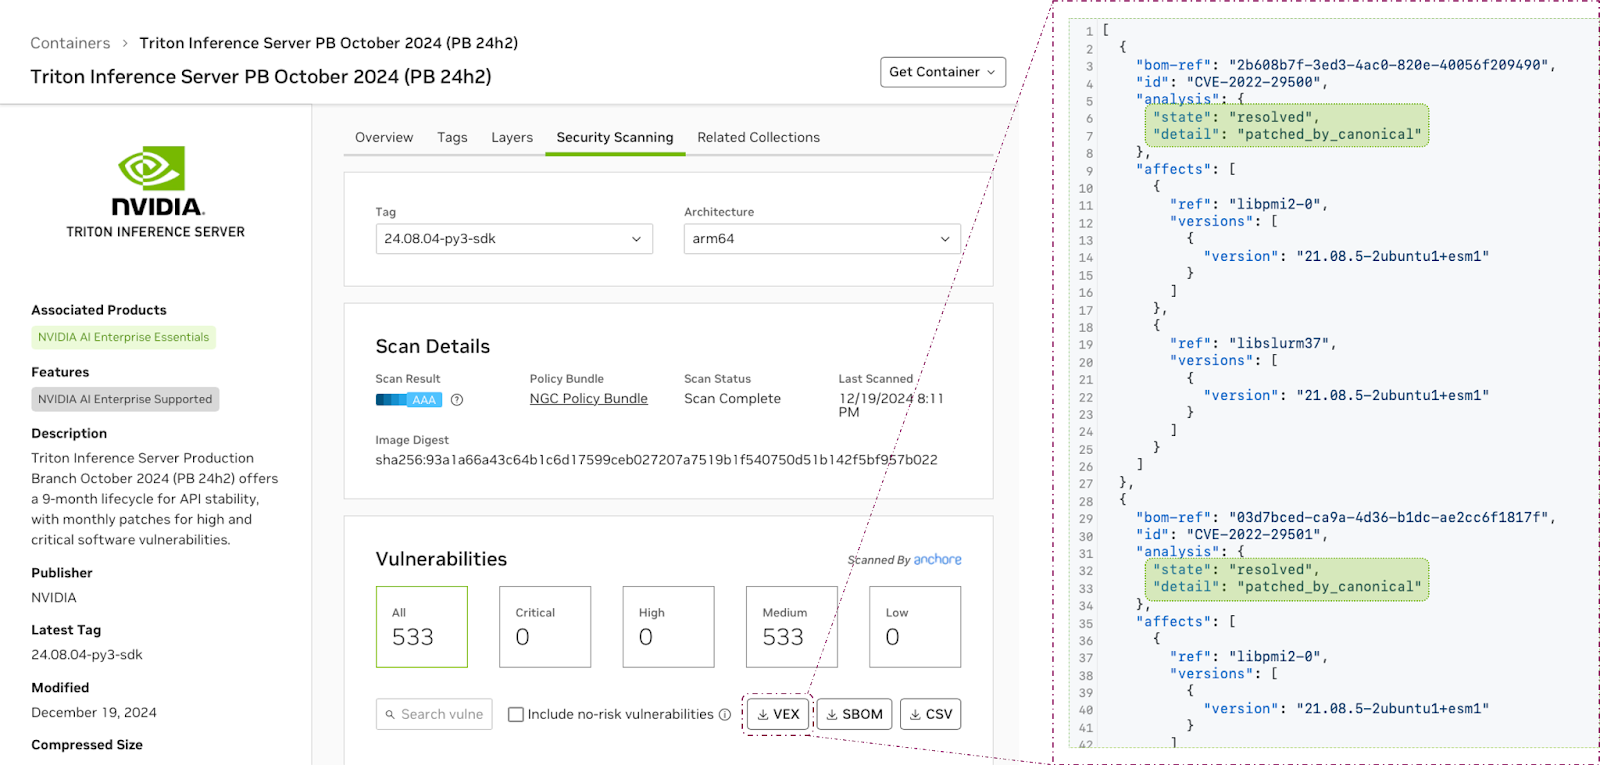This screenshot has width=1600, height=765.
Task: Click the Scan Complete status text
Action: (732, 399)
